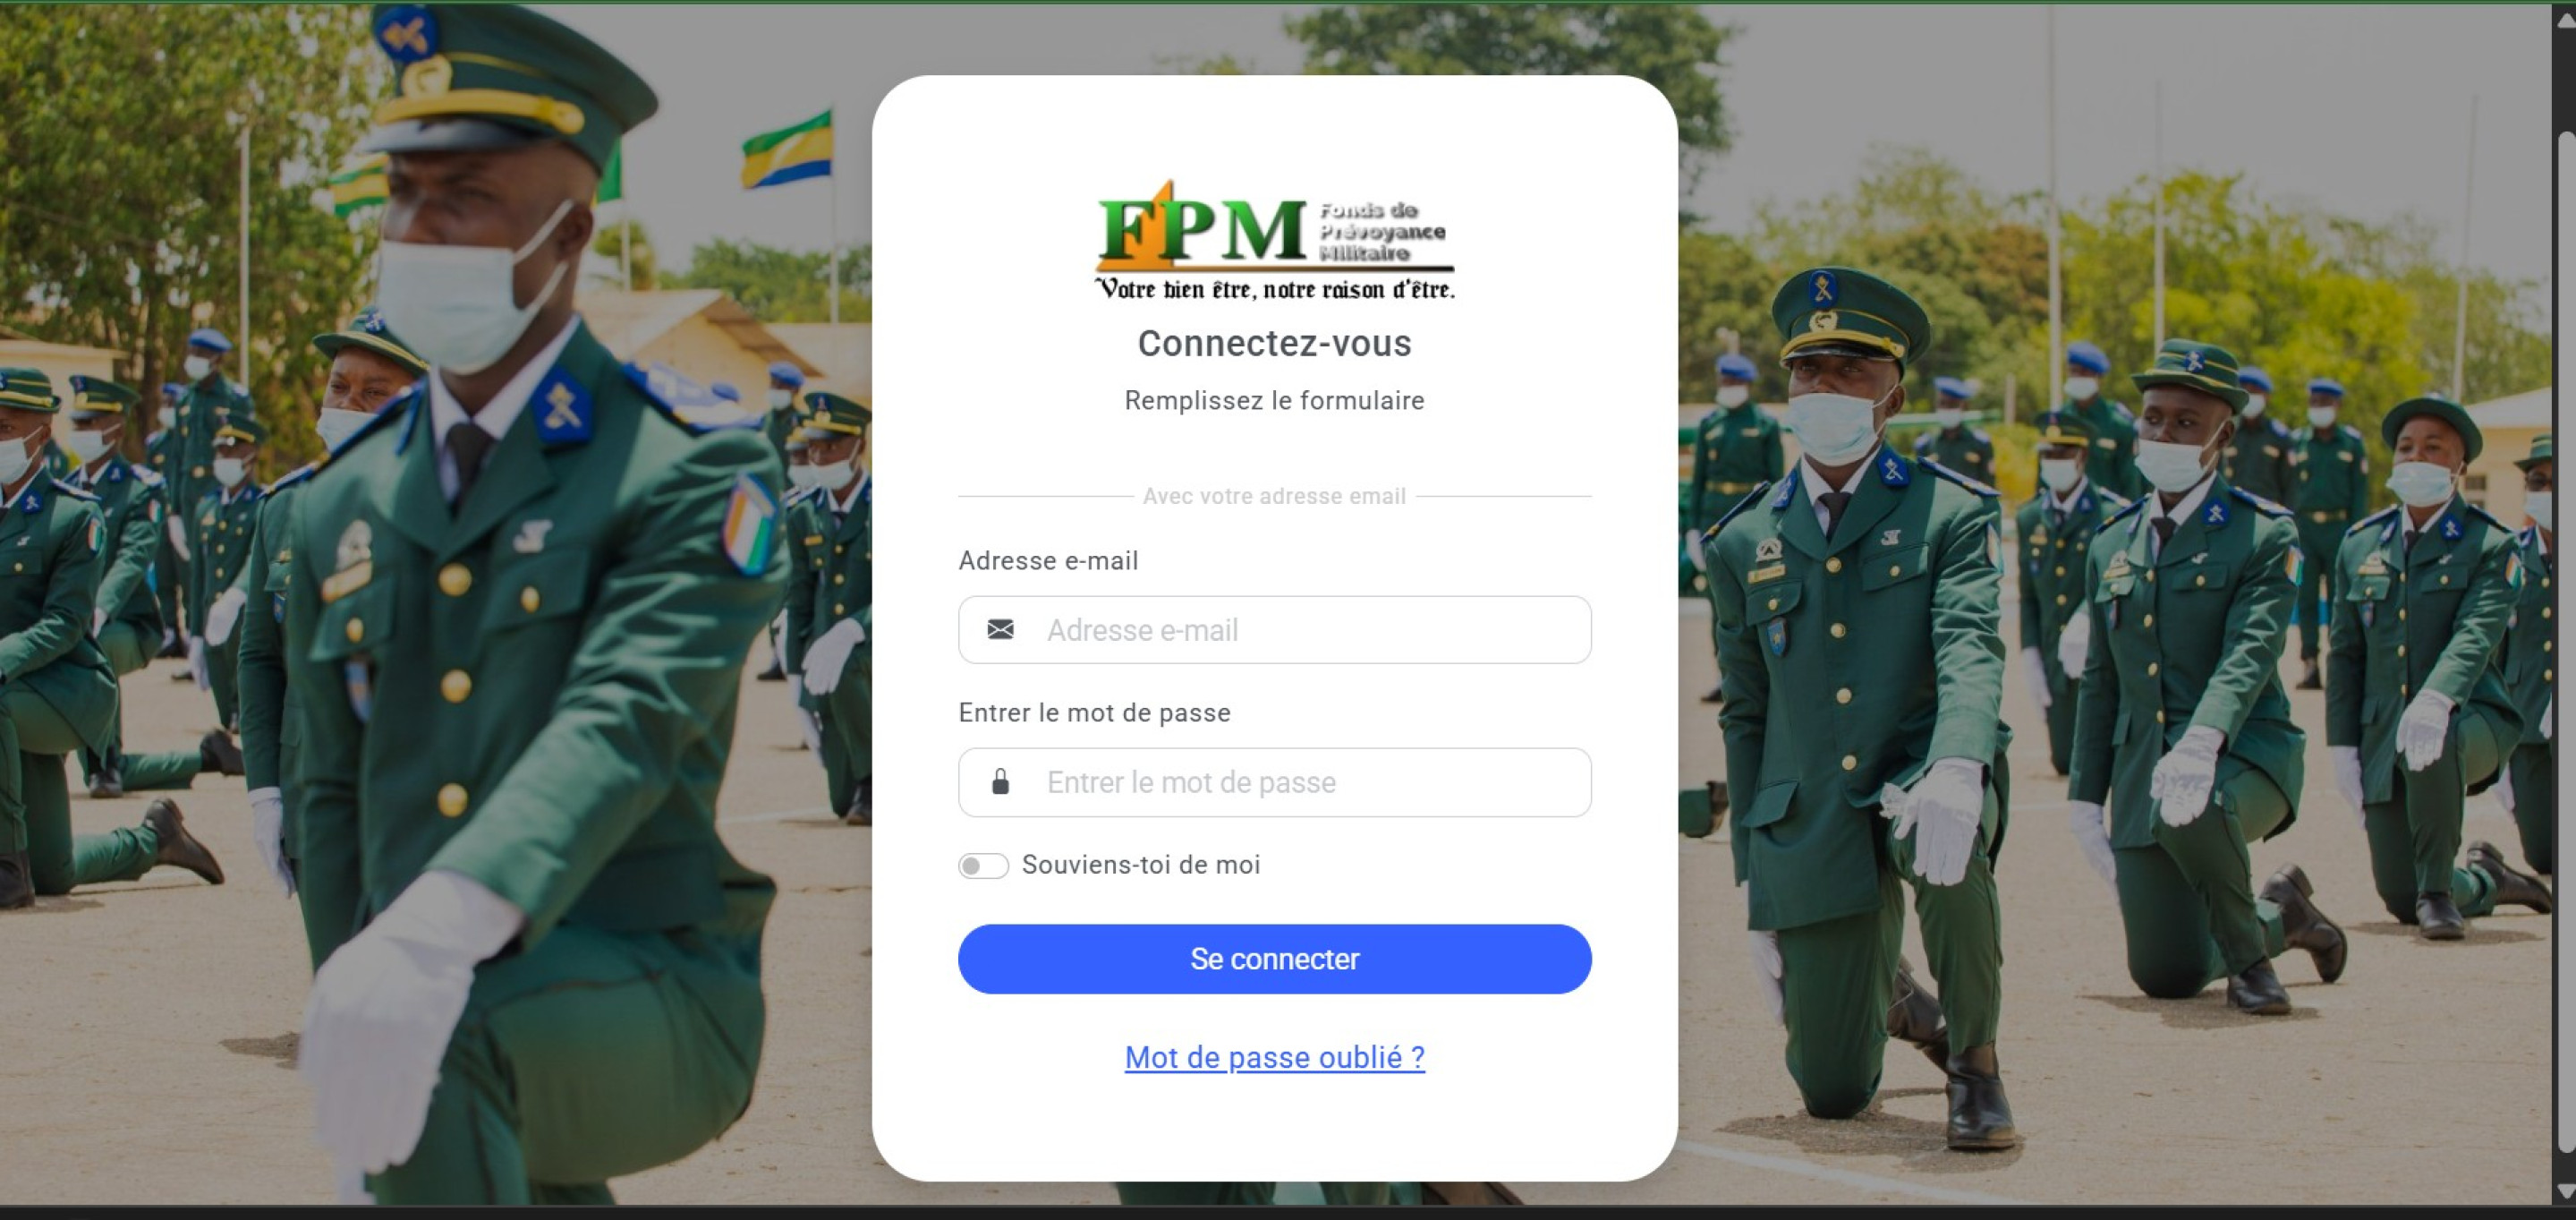
Task: Click the scrollbar up arrow
Action: point(2566,21)
